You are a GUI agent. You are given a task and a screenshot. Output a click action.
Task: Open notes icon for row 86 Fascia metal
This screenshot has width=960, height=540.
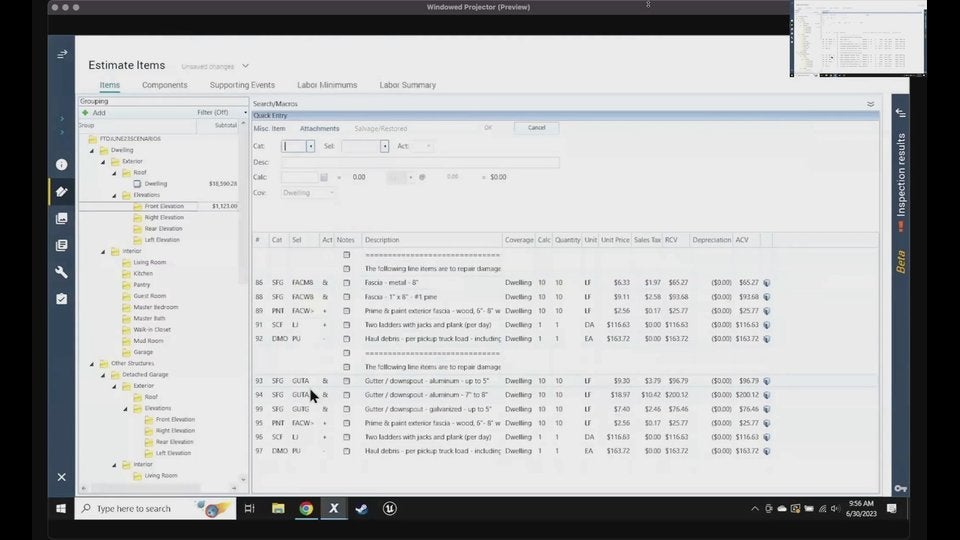[347, 283]
